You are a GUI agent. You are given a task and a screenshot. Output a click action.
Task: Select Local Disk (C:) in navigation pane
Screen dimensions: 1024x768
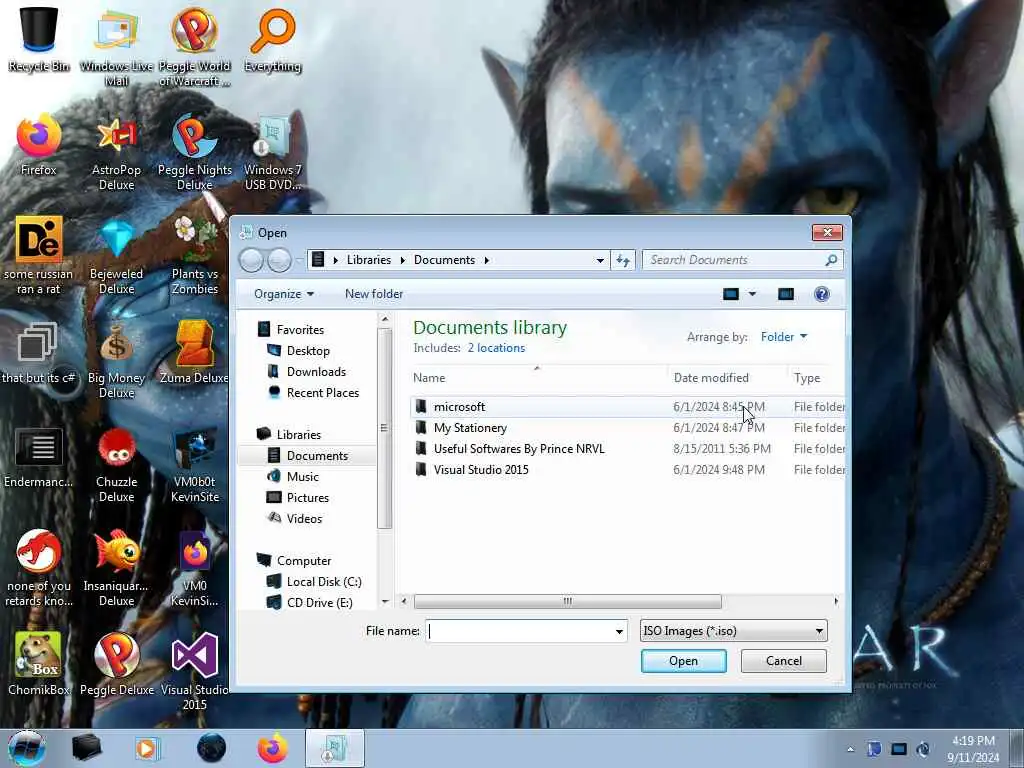[324, 582]
